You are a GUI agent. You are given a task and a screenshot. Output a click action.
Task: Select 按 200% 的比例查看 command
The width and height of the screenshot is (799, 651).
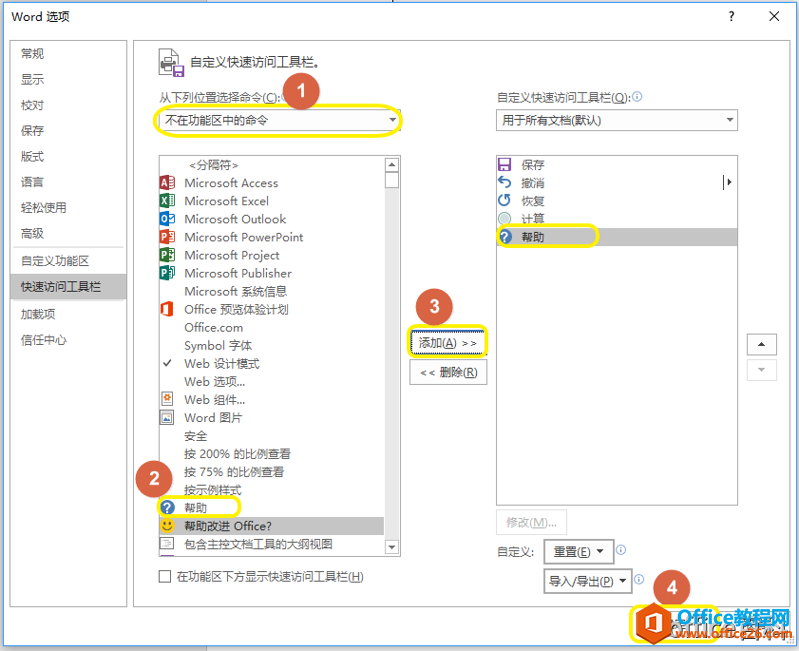pyautogui.click(x=271, y=453)
